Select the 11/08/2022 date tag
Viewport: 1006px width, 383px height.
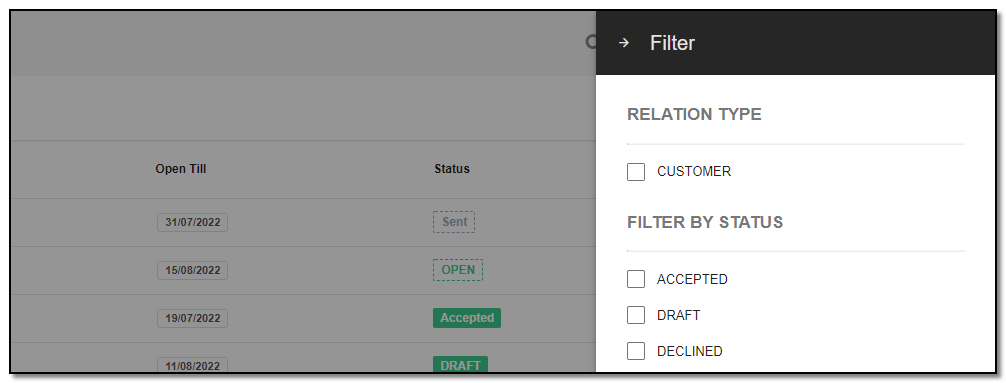(192, 365)
